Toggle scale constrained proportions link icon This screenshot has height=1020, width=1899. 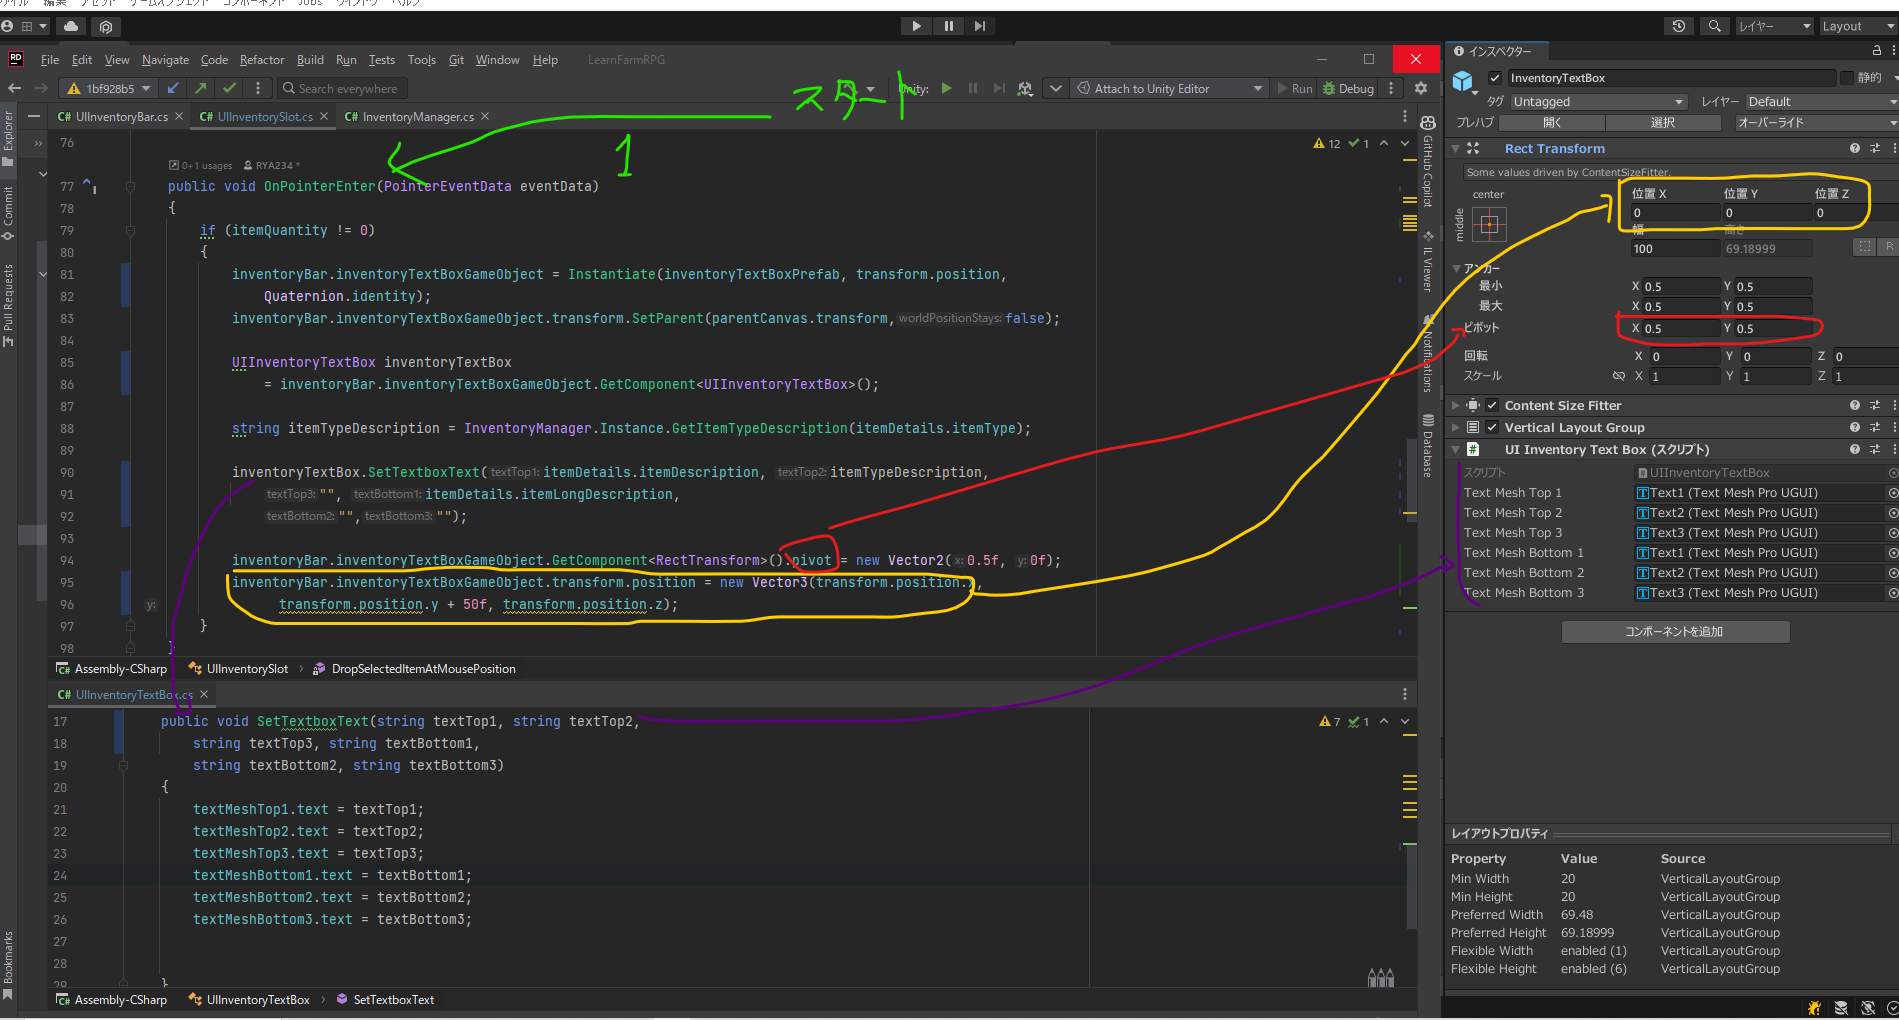pyautogui.click(x=1619, y=376)
